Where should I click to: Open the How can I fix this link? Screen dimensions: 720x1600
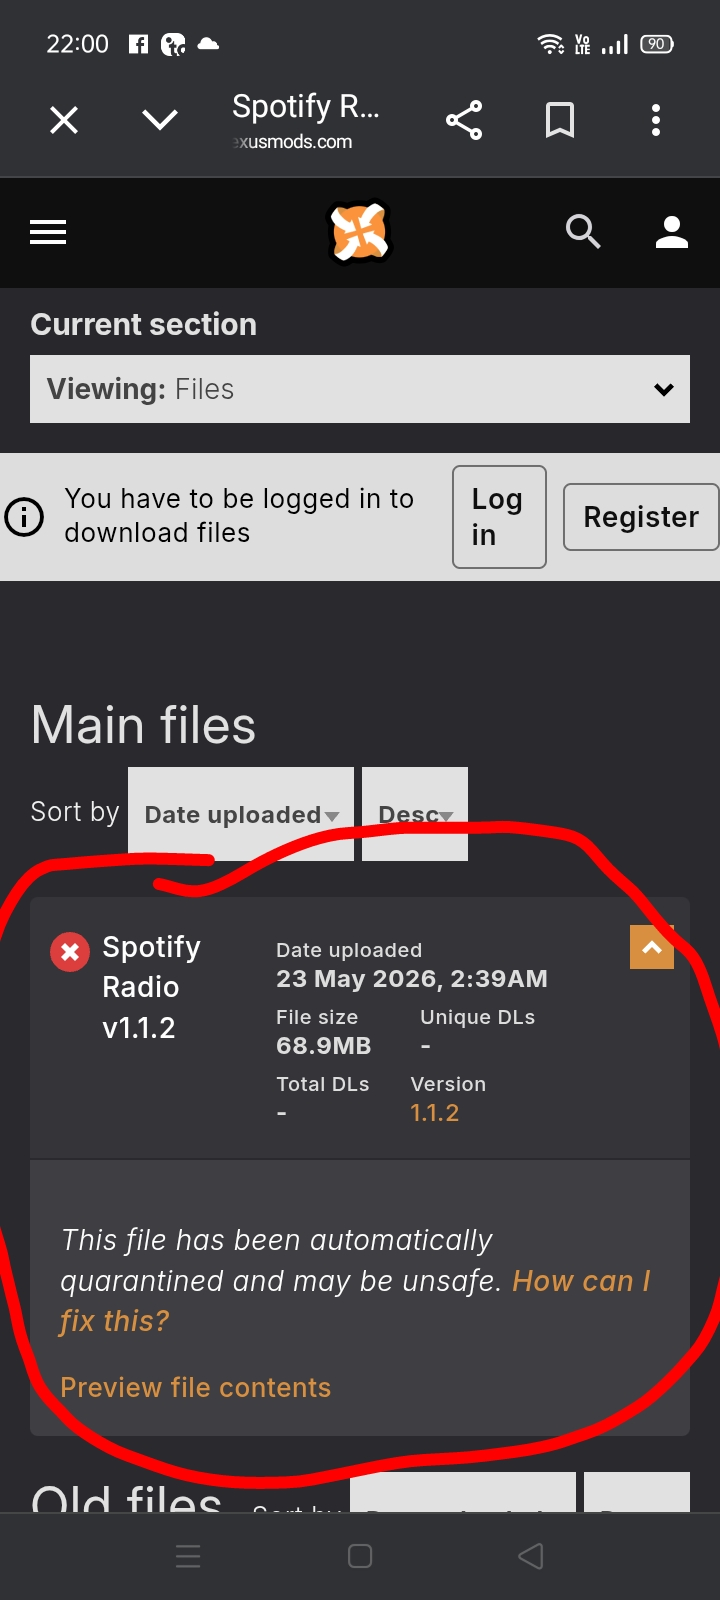point(355,1301)
